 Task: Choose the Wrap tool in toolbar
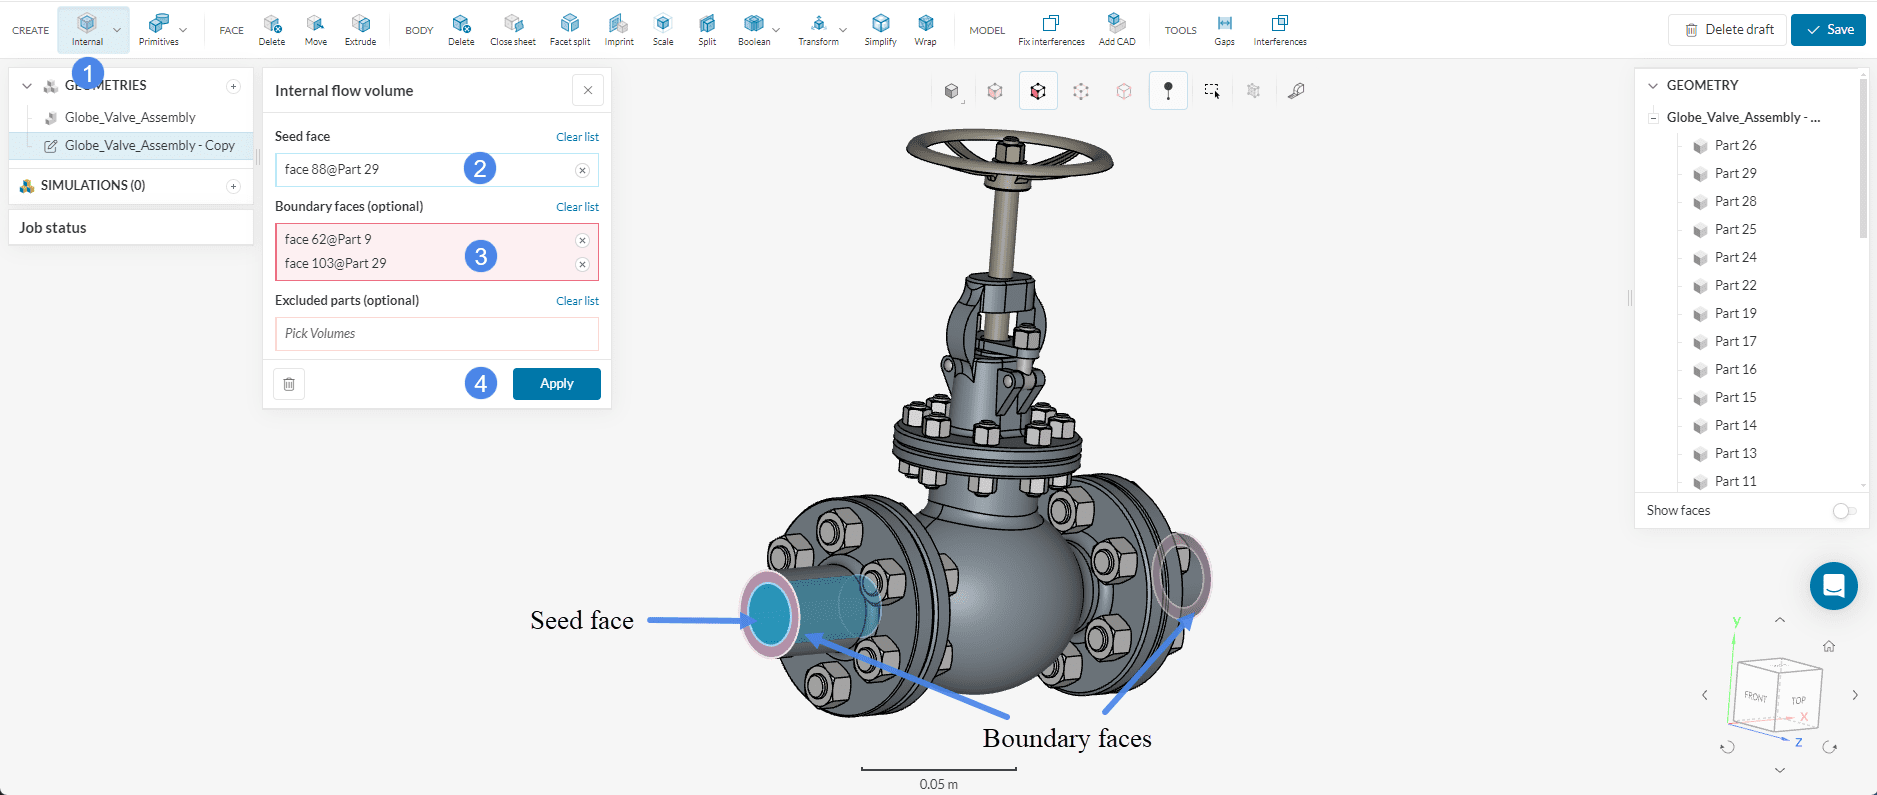[x=925, y=30]
